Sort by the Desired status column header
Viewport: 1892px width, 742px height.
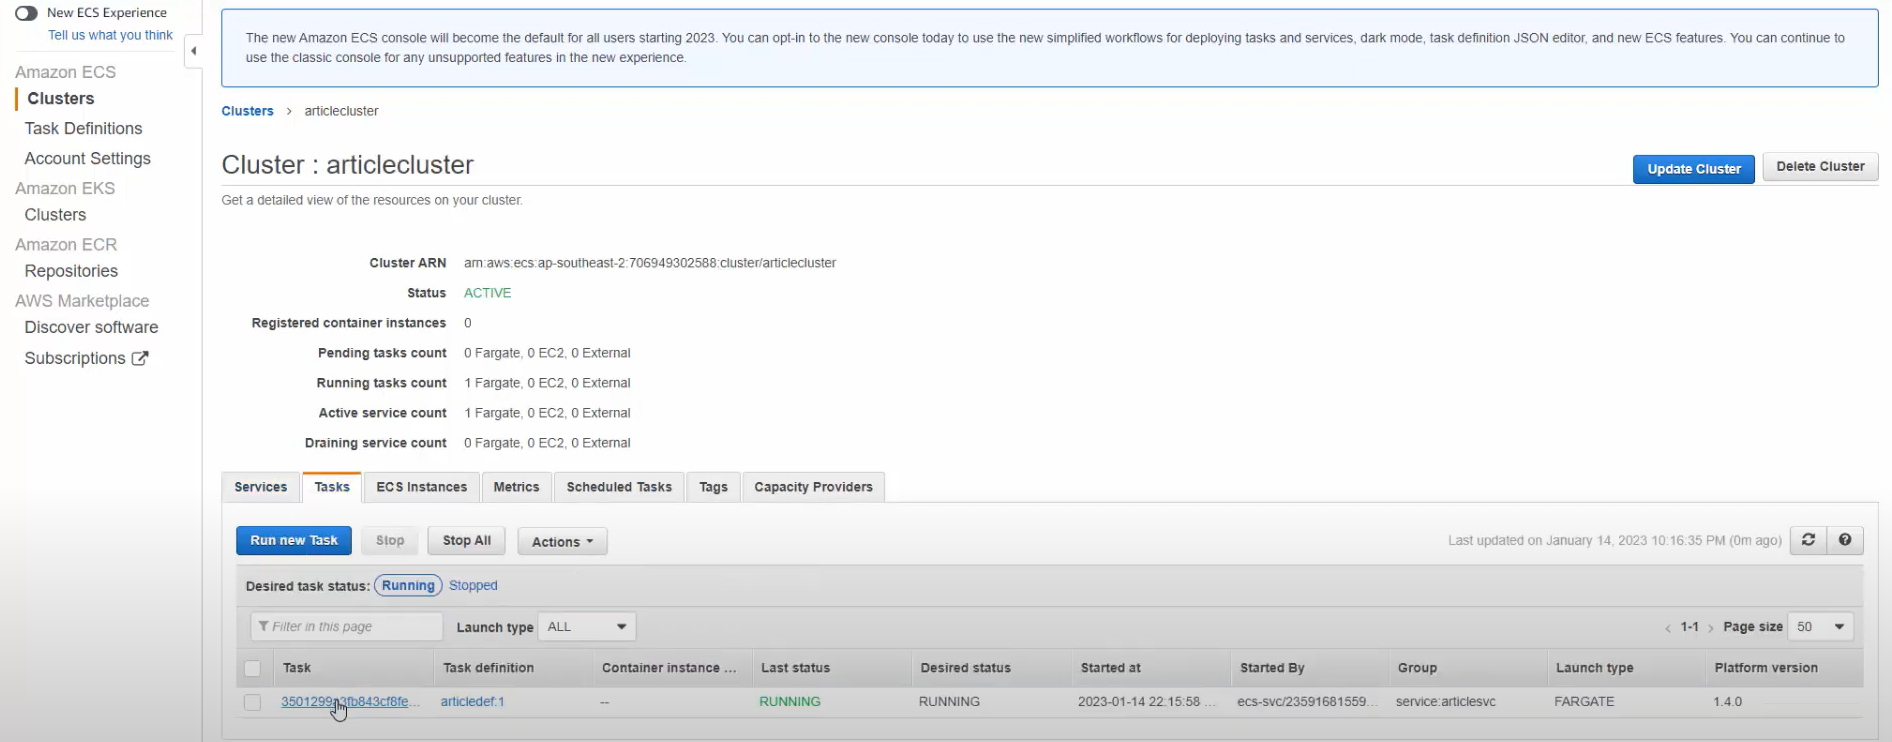[965, 668]
